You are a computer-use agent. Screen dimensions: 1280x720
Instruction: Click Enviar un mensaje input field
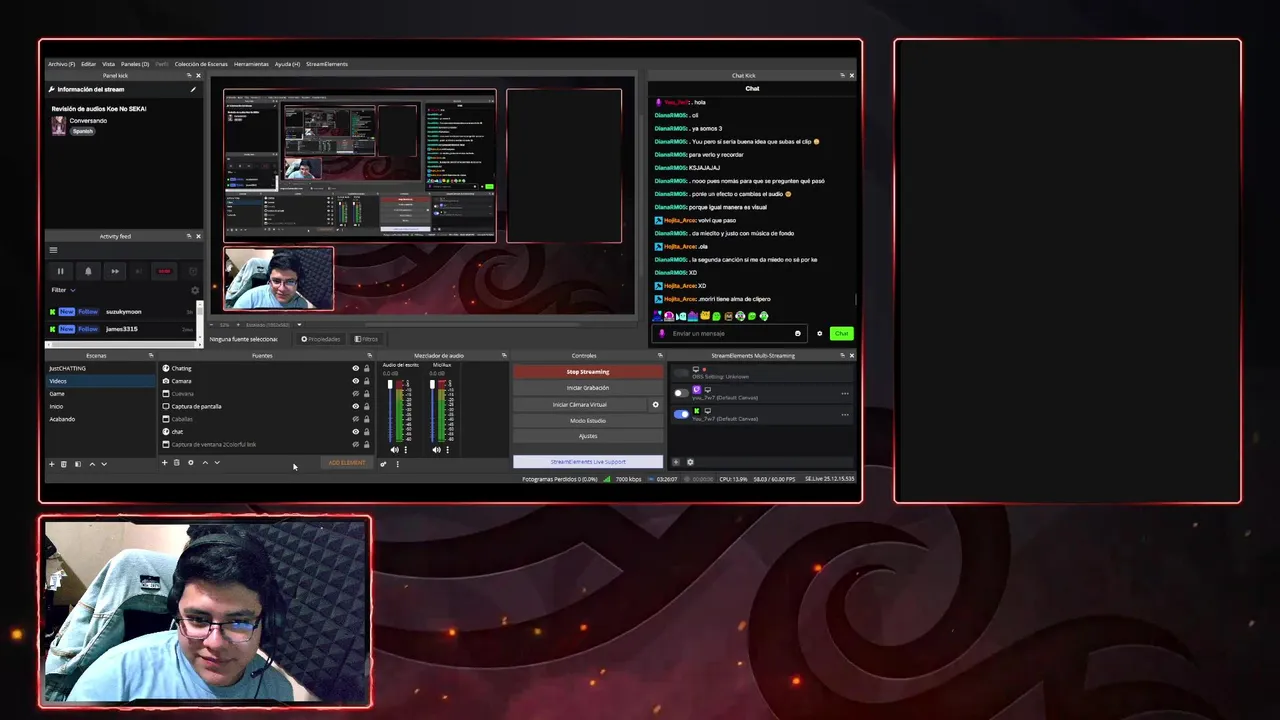[728, 333]
